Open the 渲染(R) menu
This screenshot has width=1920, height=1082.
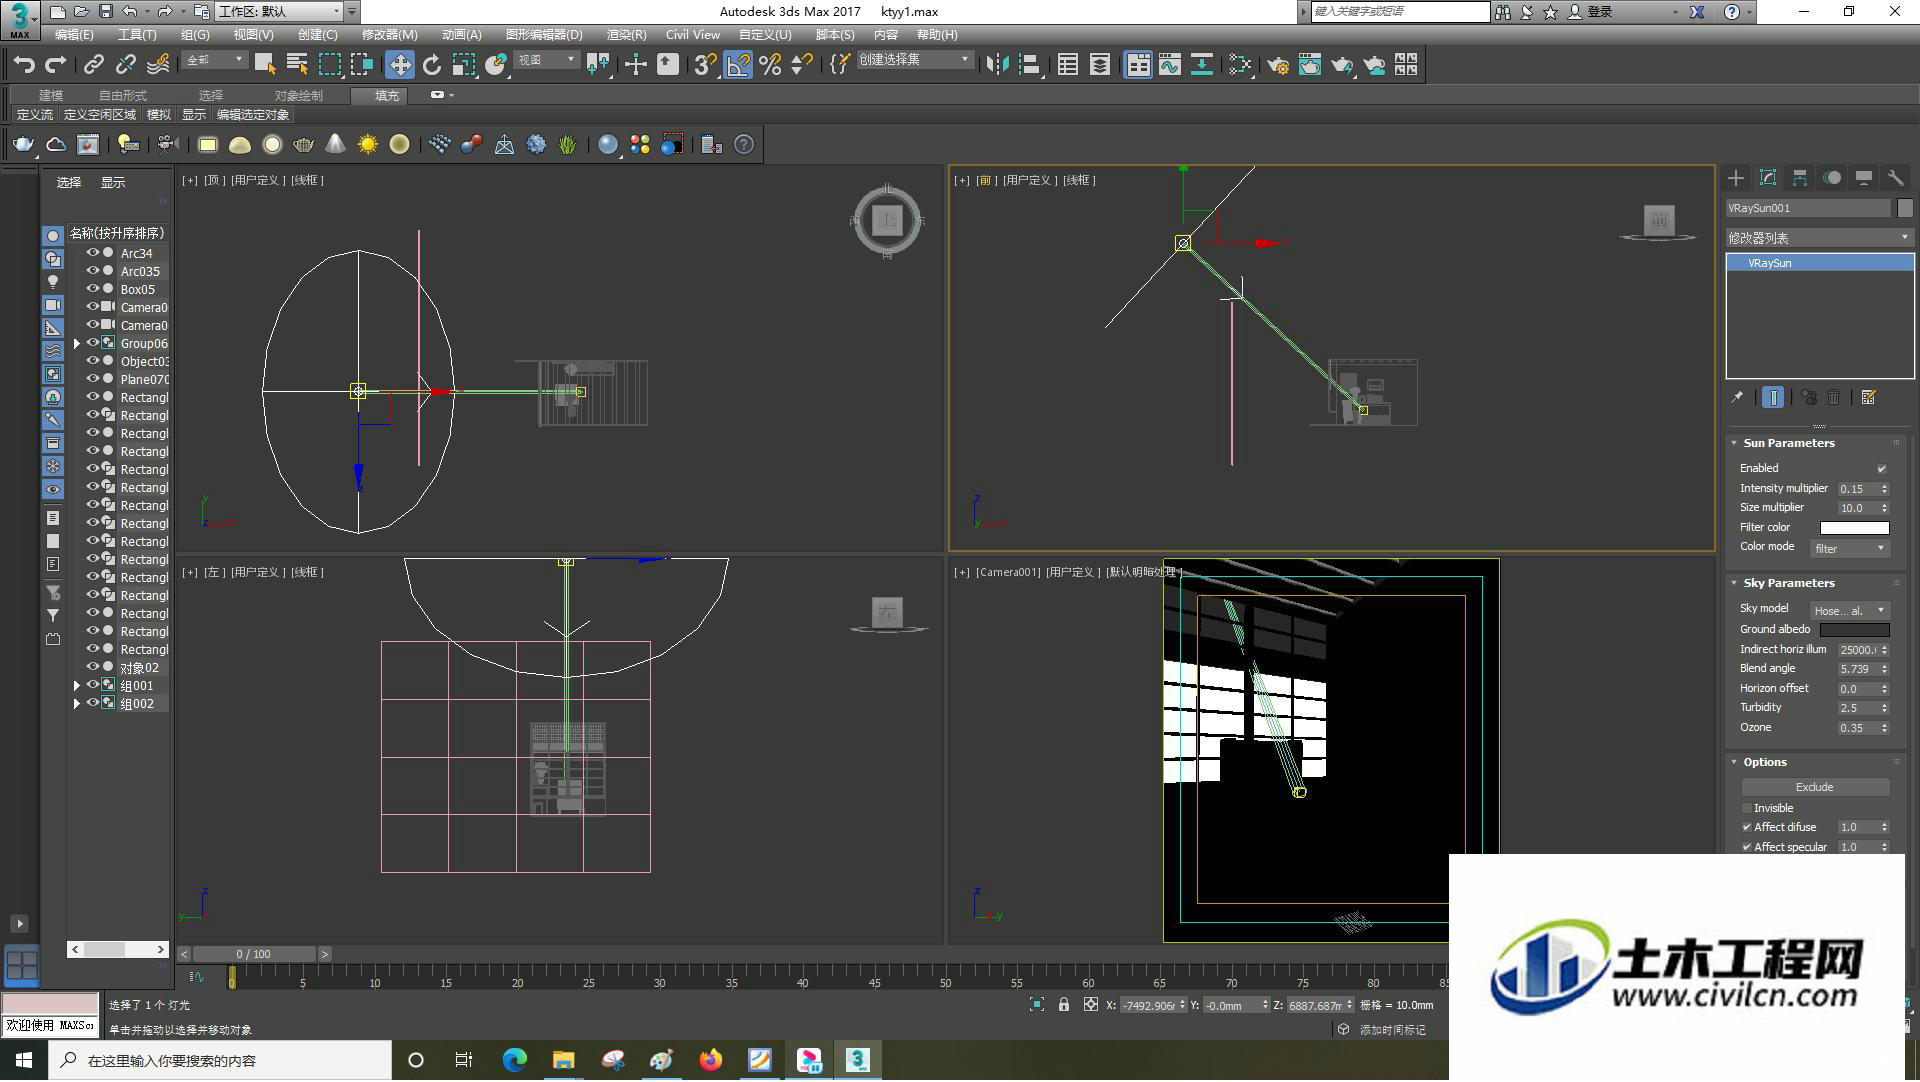[x=626, y=35]
